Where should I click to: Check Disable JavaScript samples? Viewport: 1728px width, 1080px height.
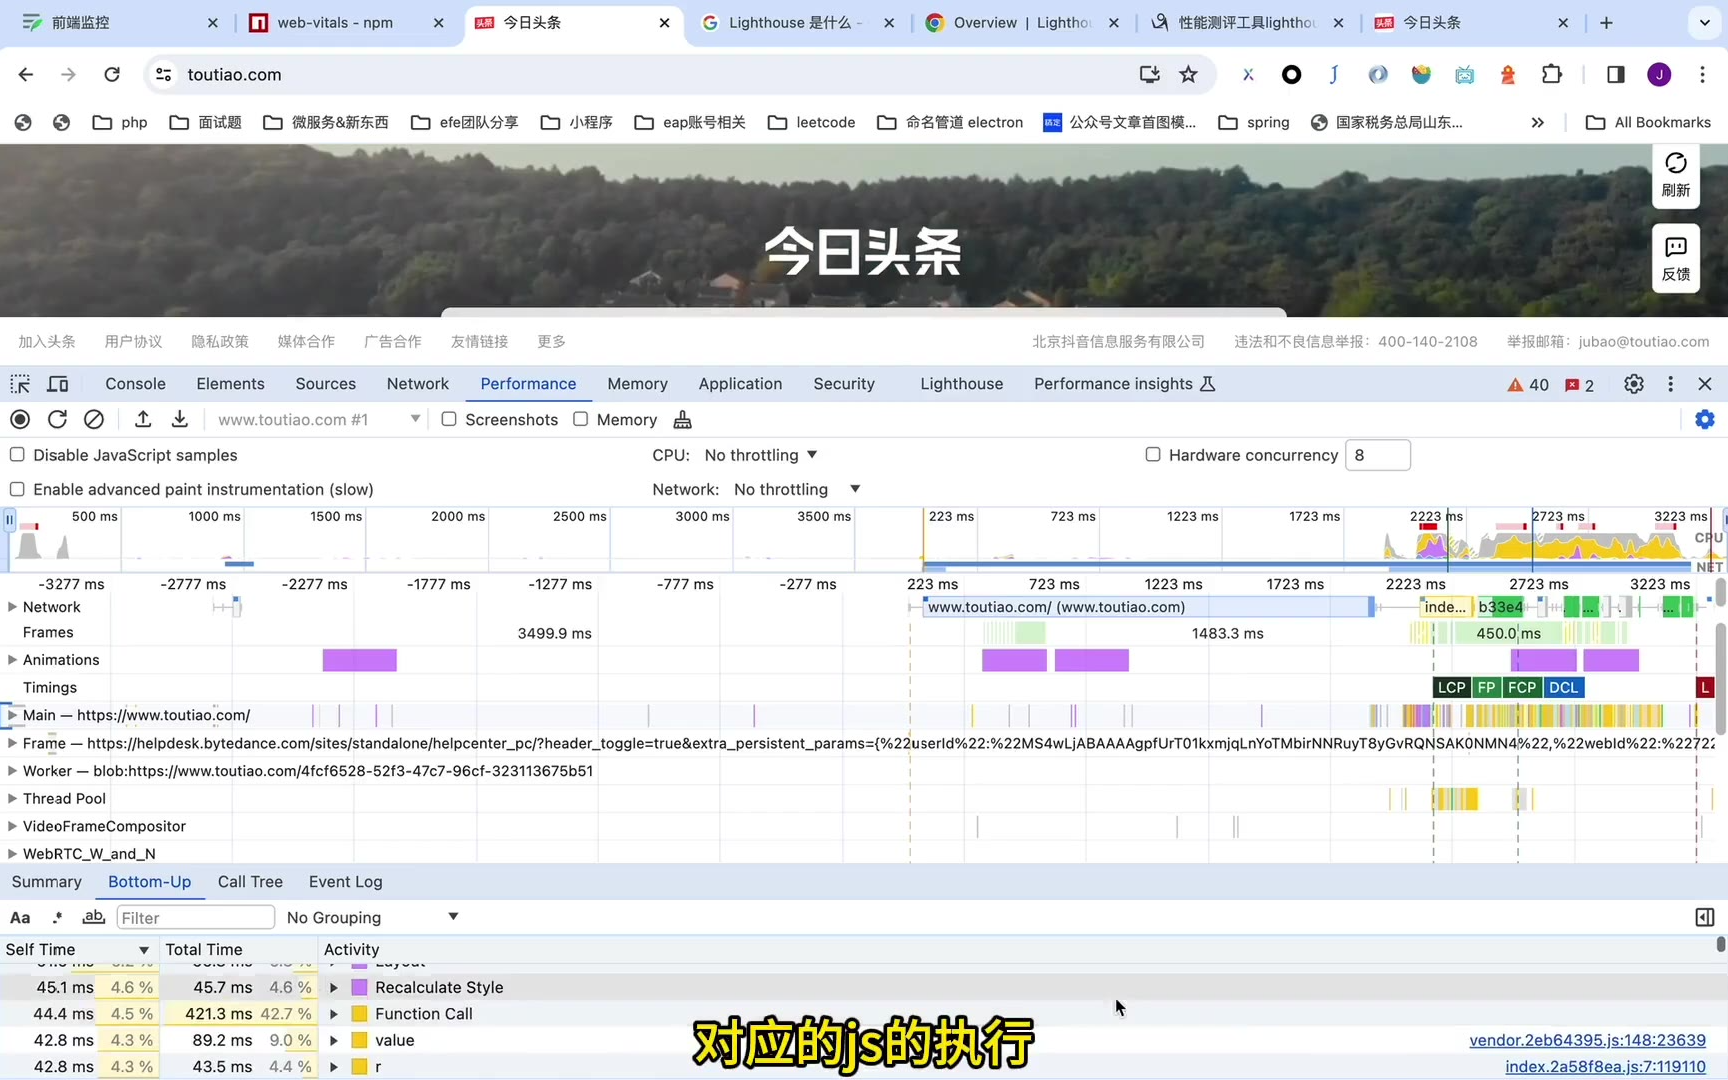[17, 455]
